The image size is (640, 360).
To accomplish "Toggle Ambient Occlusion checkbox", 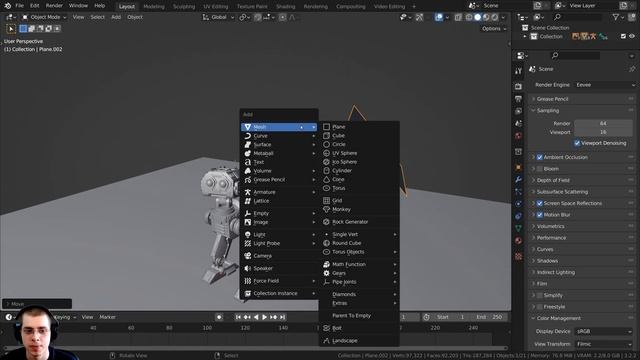I will [x=540, y=157].
